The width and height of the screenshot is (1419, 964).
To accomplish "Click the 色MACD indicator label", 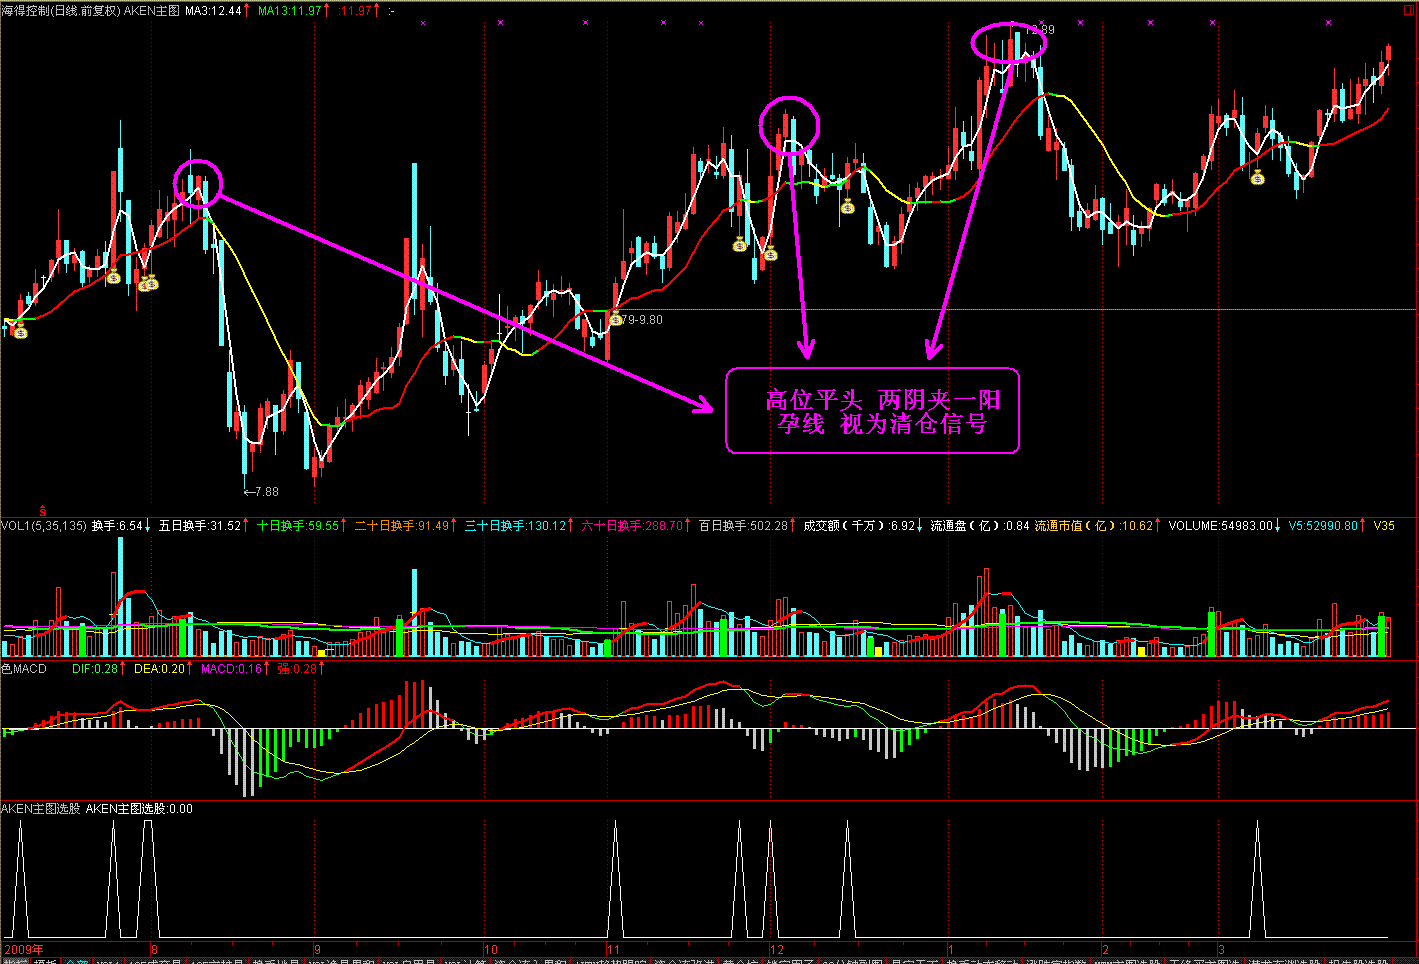I will pyautogui.click(x=24, y=668).
